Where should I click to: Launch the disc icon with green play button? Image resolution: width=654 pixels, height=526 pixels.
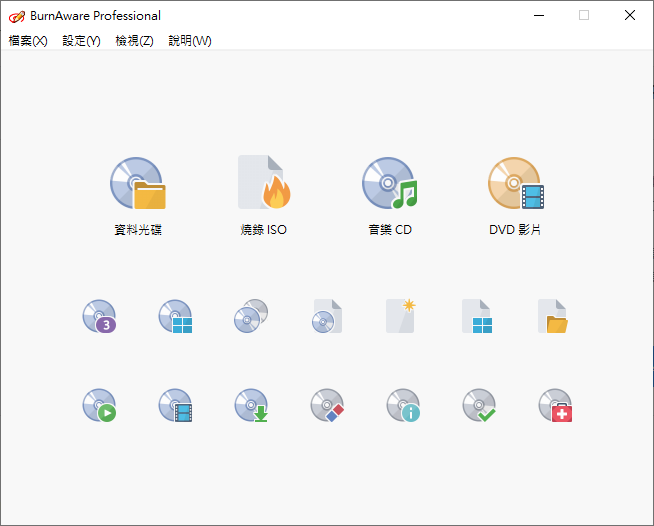tap(99, 405)
